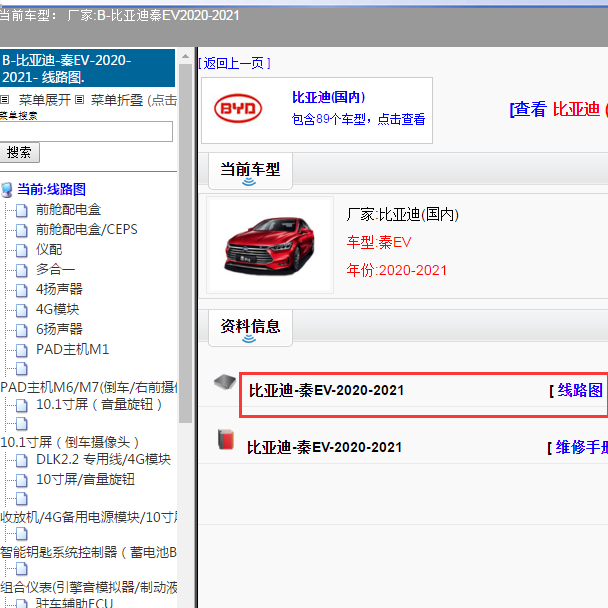Open 10.1寸屏（倒车摄像头）tree item
The width and height of the screenshot is (608, 608).
point(70,442)
